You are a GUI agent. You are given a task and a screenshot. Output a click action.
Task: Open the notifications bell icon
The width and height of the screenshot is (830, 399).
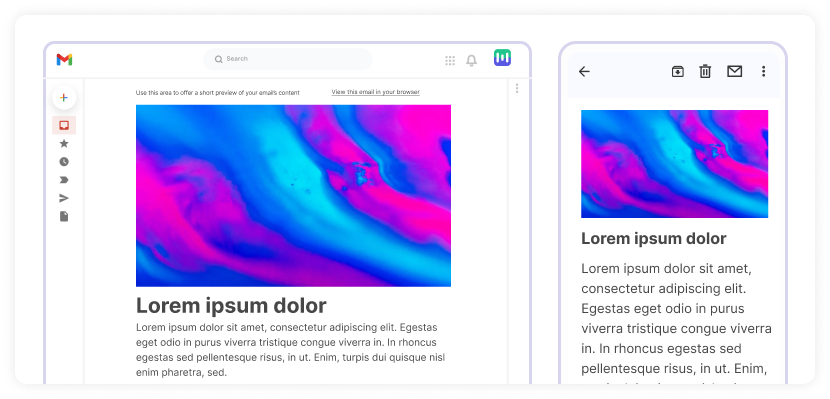(x=471, y=61)
